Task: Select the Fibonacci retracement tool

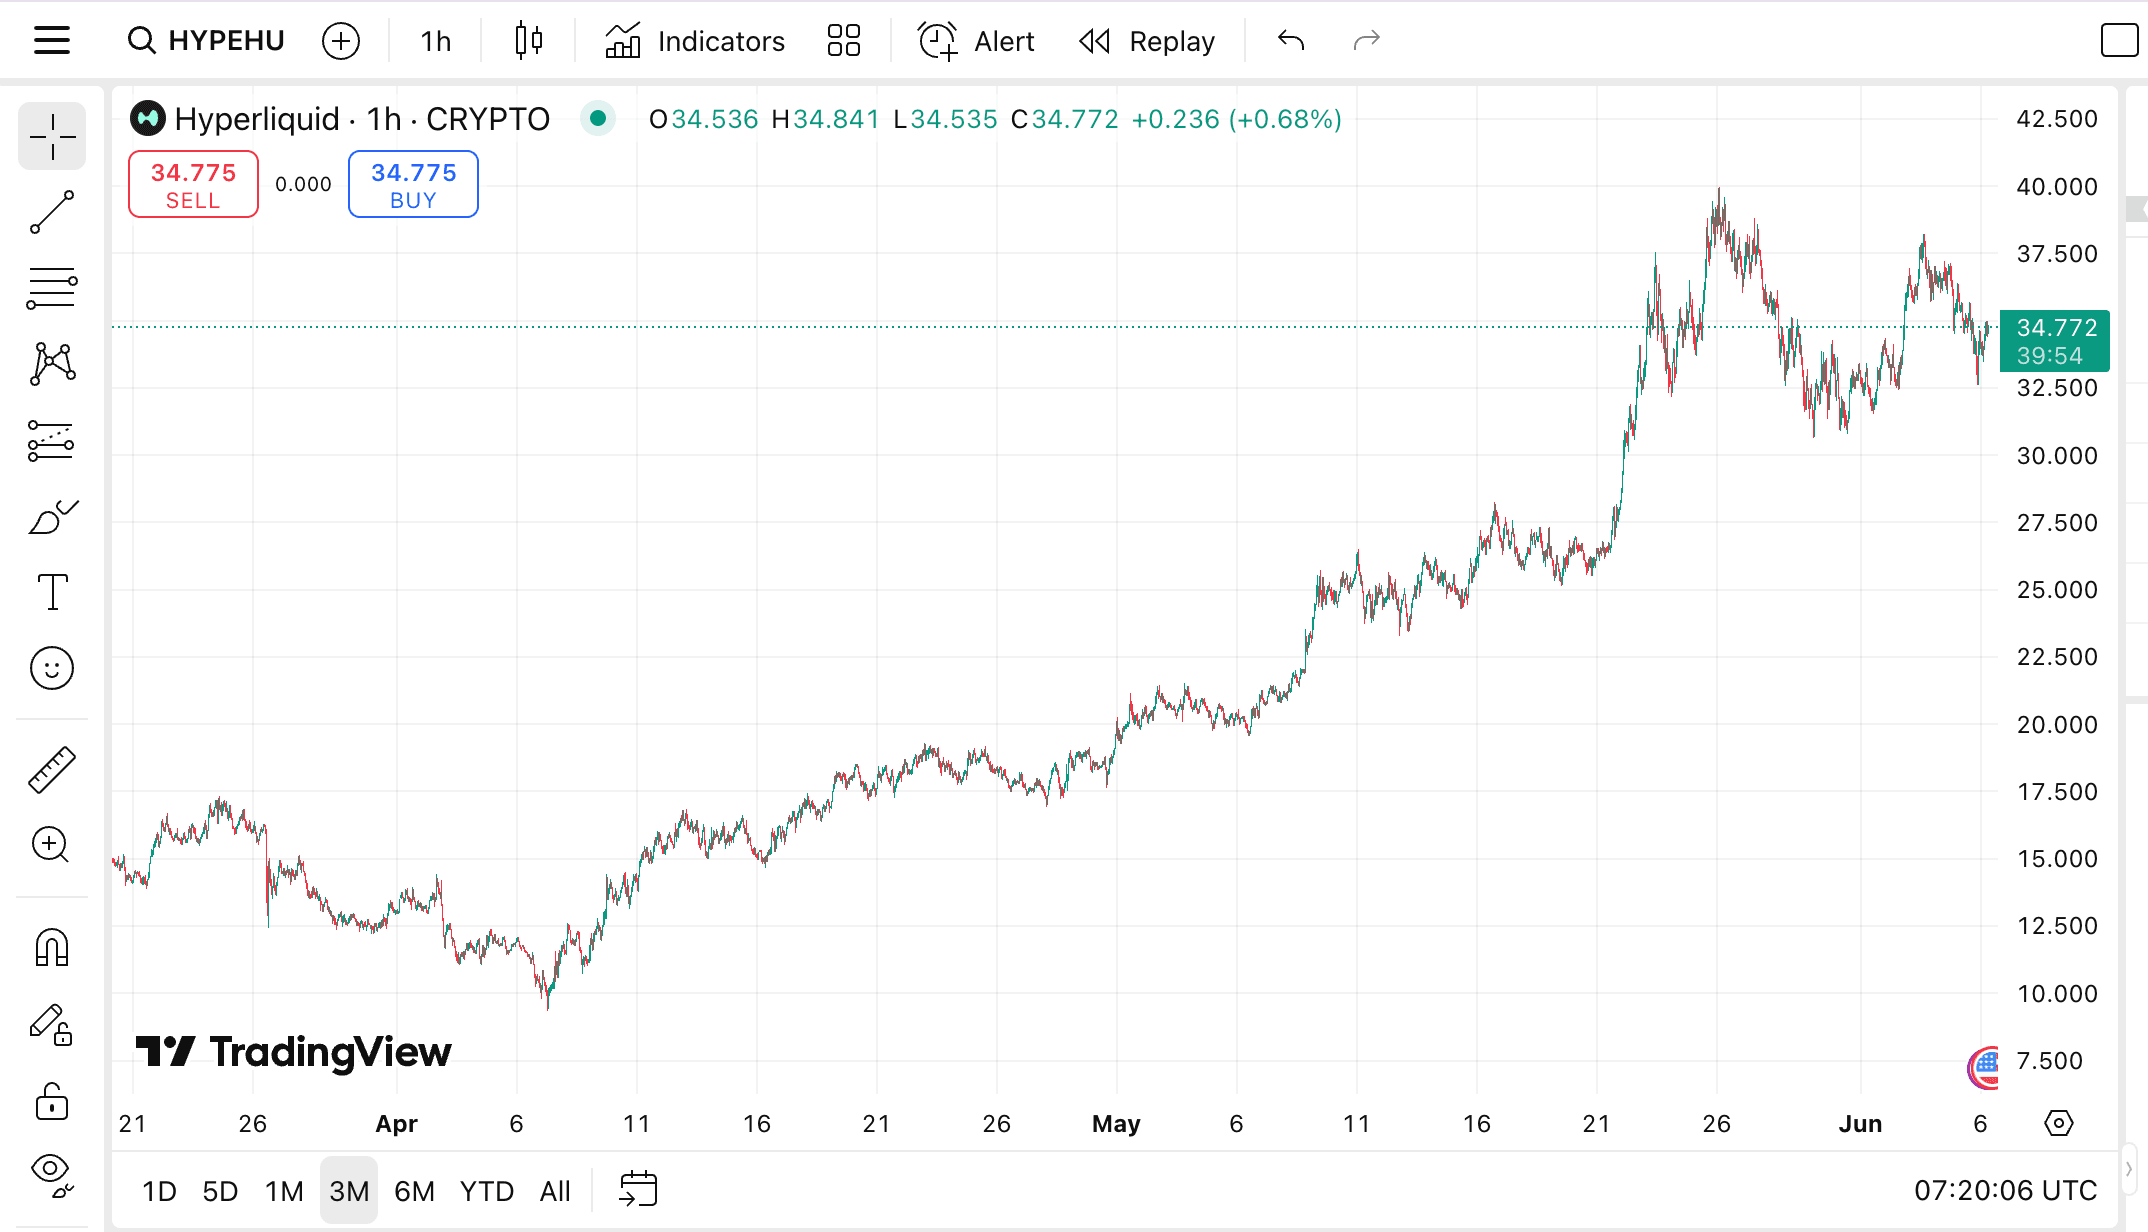Action: pos(52,288)
